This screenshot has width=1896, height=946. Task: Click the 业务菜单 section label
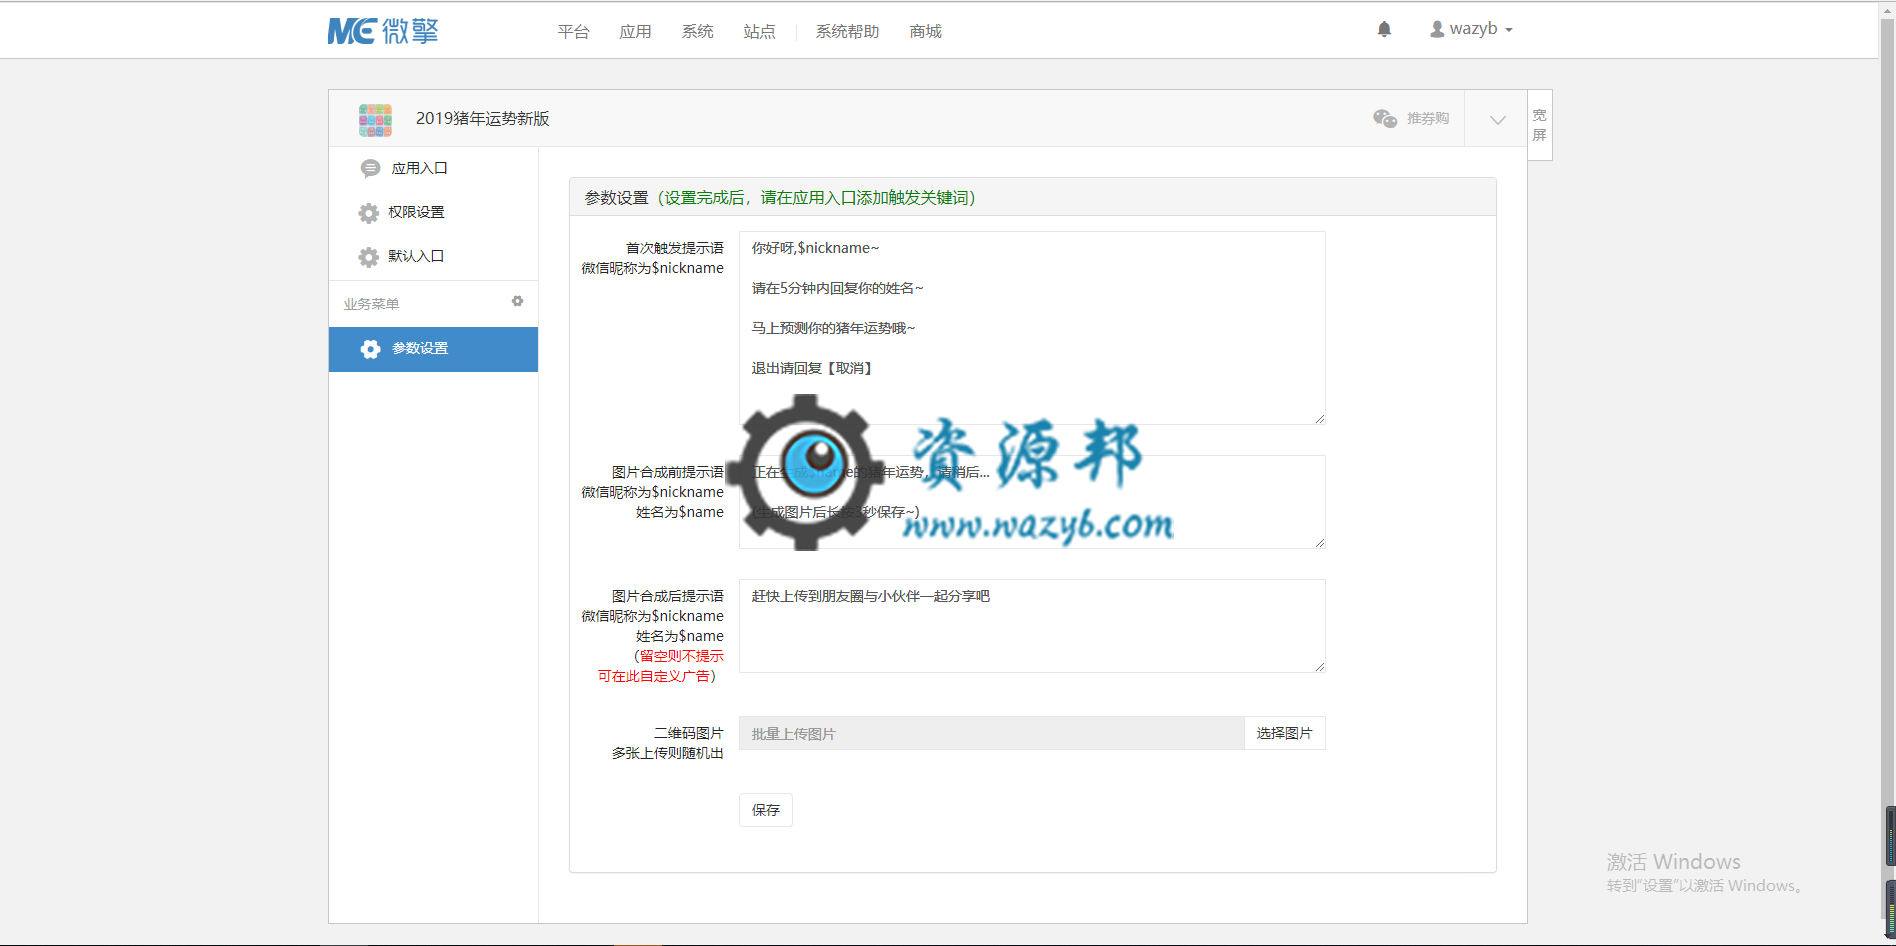pos(372,304)
